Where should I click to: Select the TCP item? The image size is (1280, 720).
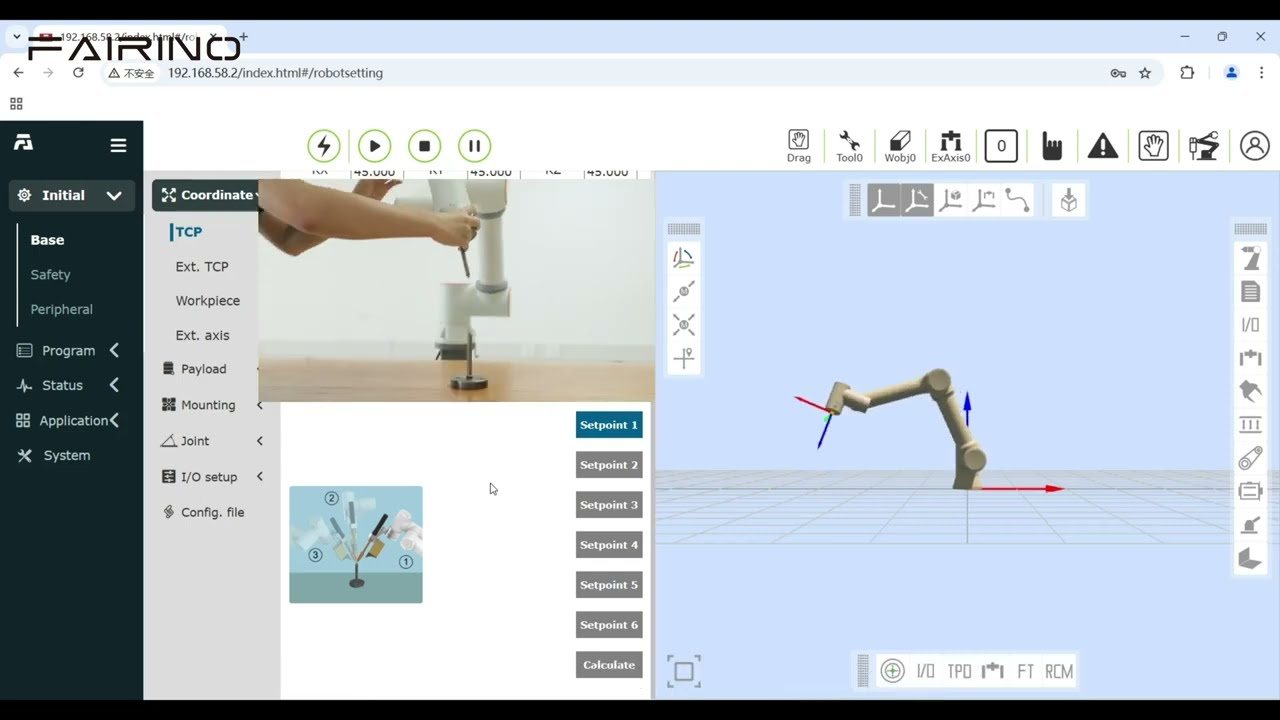tap(189, 231)
